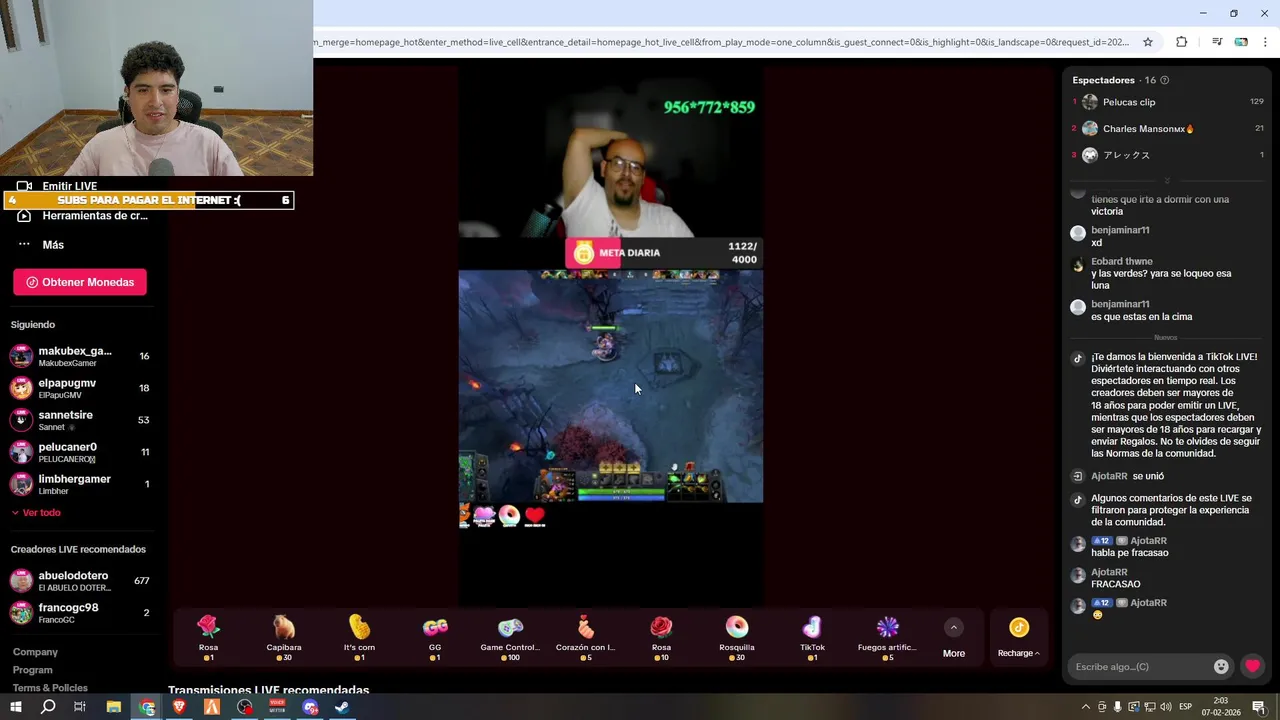Open Windows taskbar search
Image resolution: width=1280 pixels, height=720 pixels.
click(x=48, y=707)
